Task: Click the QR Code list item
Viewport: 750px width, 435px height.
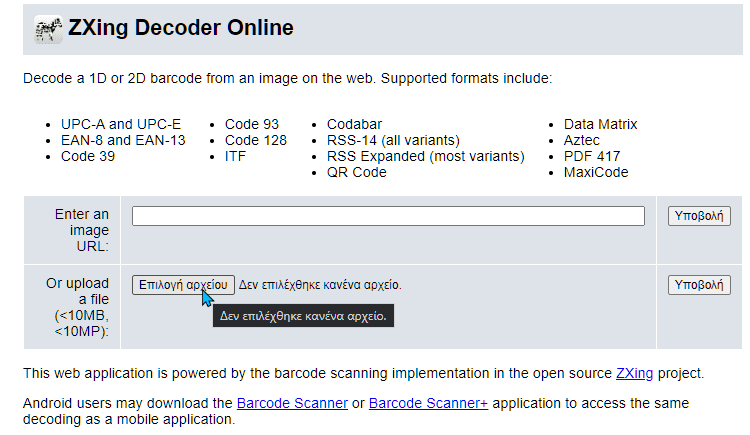Action: (356, 172)
